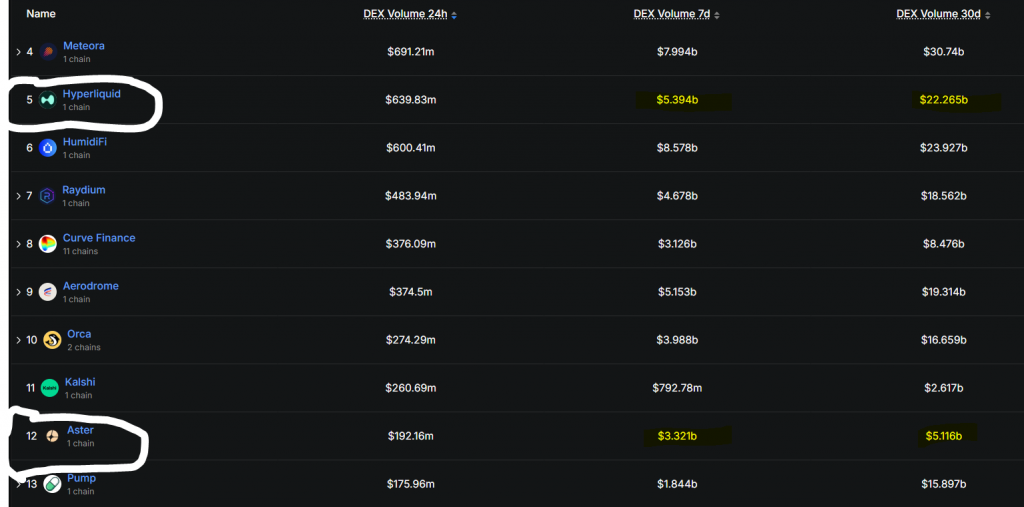Expand the Aerodrome row chevron
The width and height of the screenshot is (1024, 507).
click(x=18, y=292)
